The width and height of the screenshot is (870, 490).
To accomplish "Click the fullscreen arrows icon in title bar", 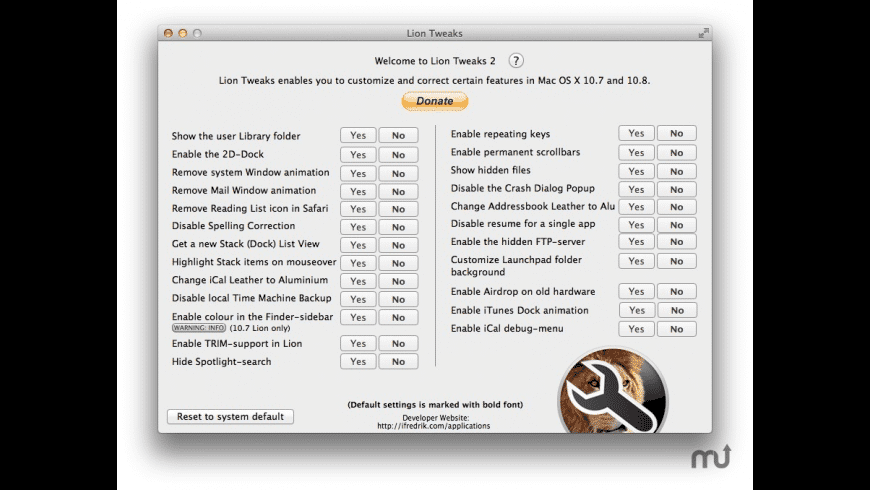I will pyautogui.click(x=703, y=33).
